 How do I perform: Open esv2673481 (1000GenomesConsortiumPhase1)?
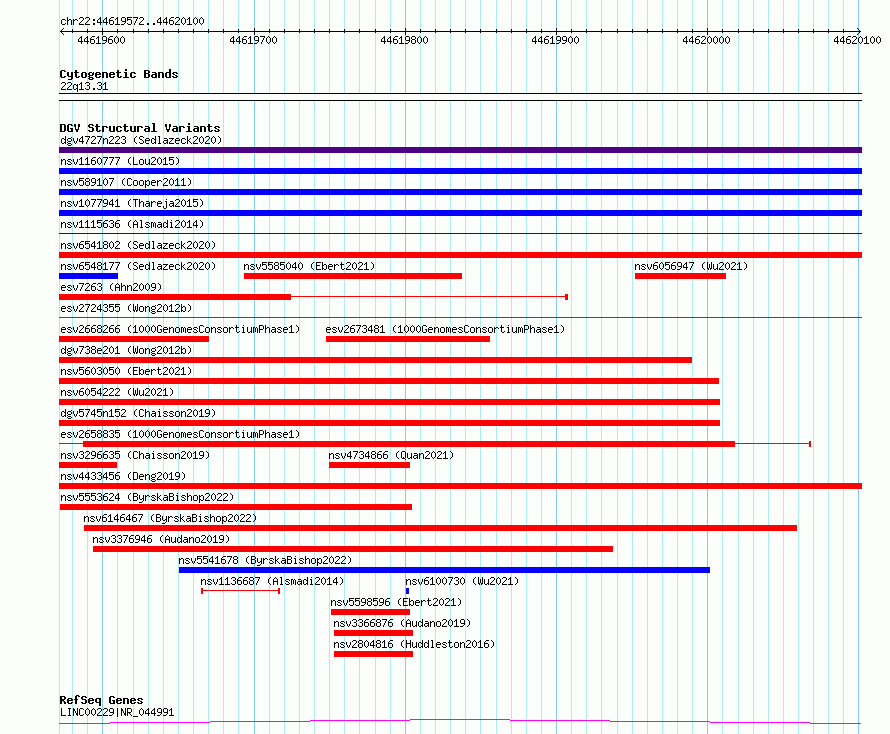tap(445, 329)
